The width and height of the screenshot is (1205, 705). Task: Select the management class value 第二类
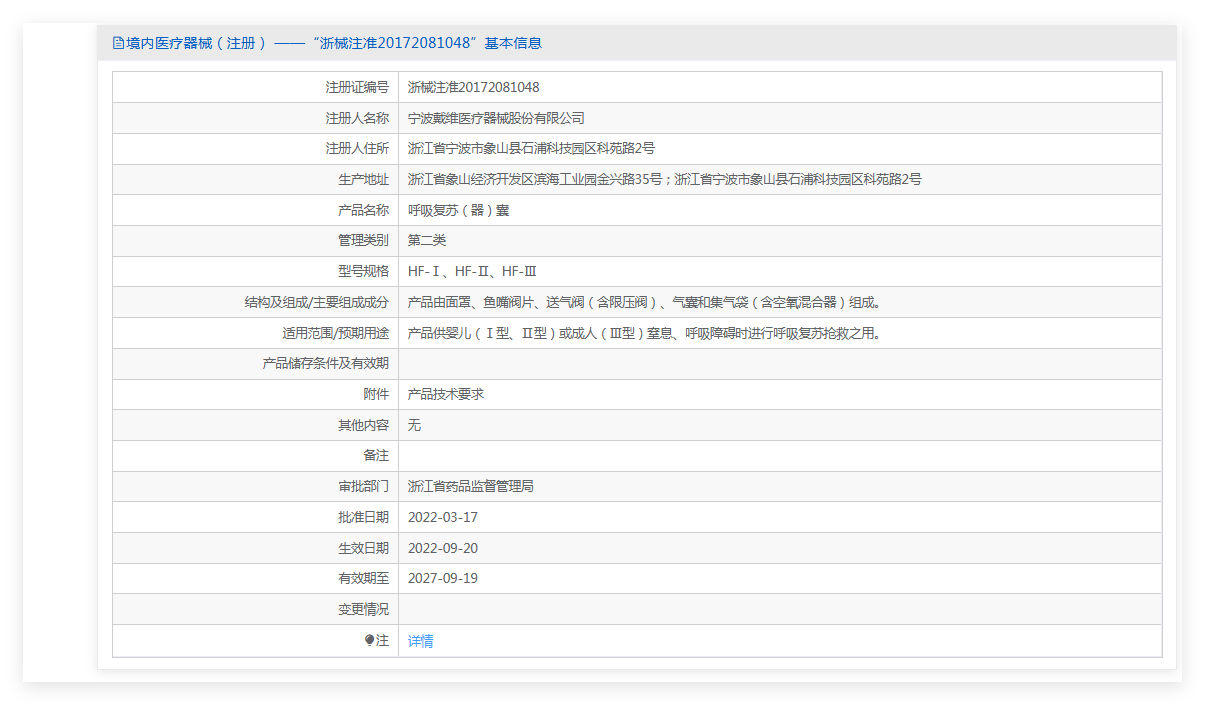[x=427, y=240]
